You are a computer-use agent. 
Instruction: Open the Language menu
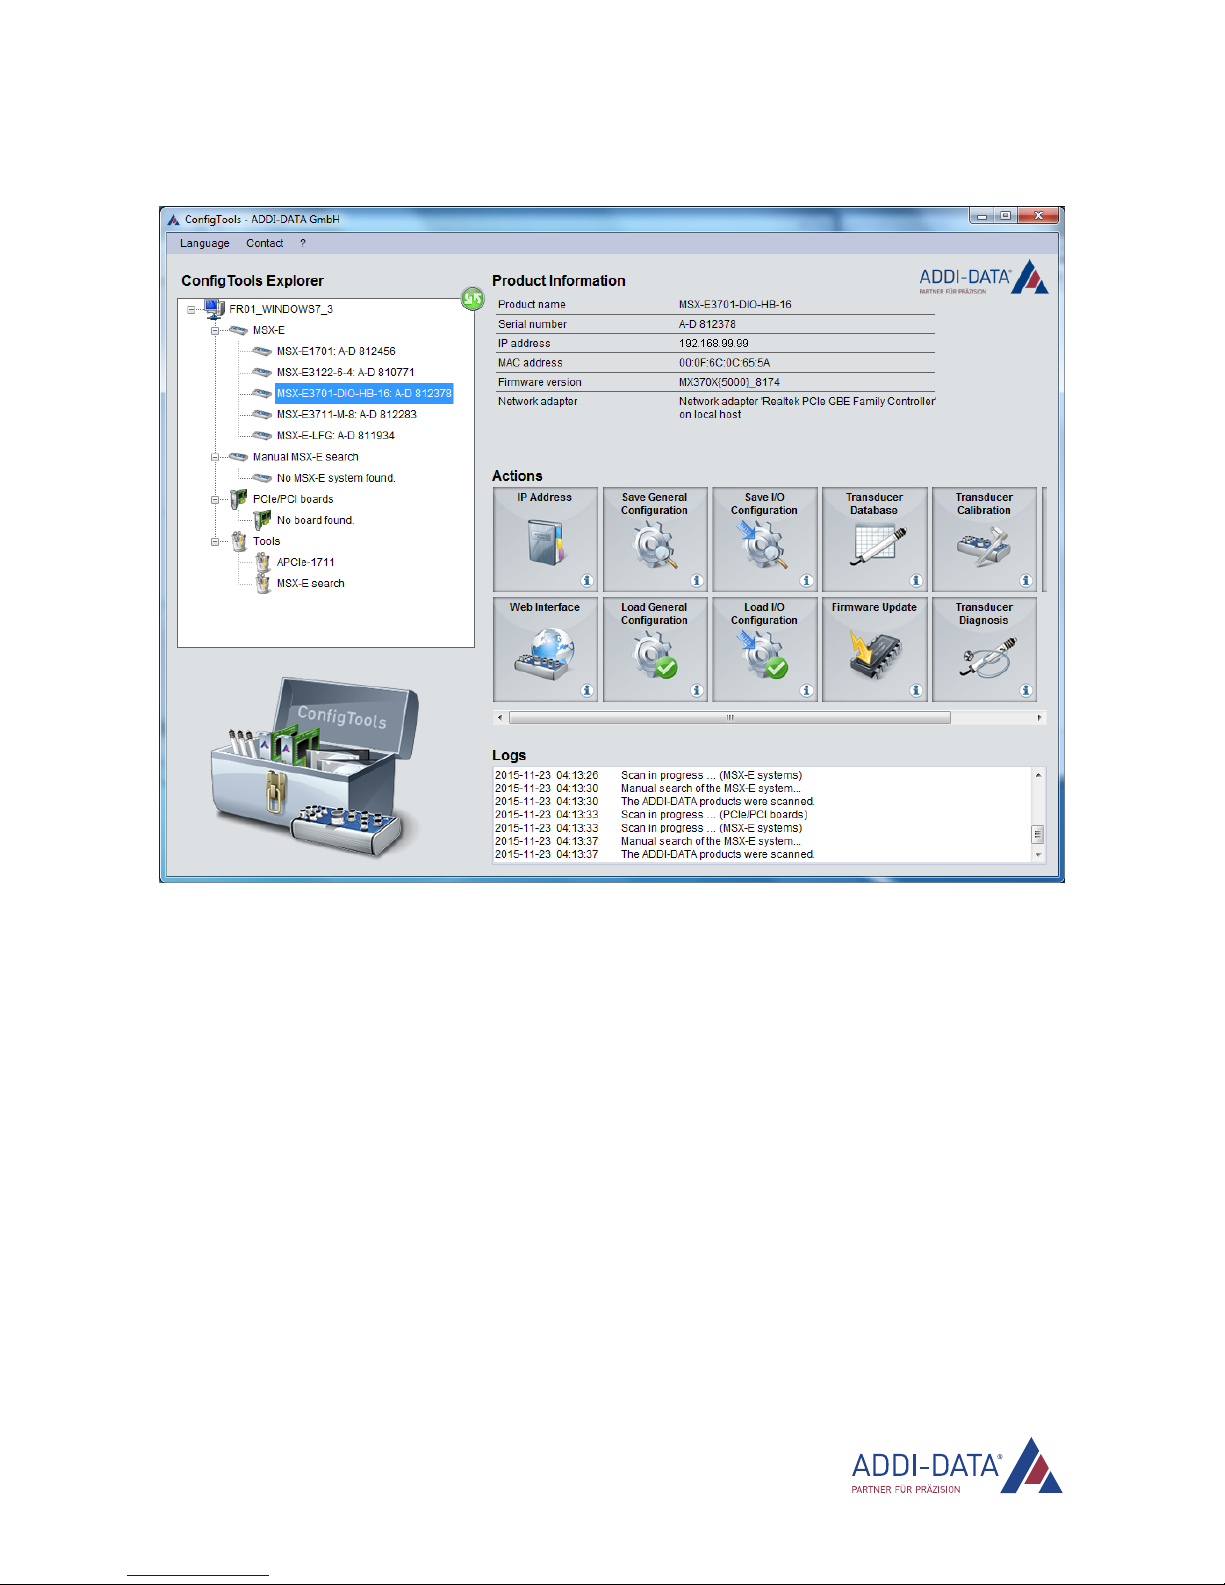pyautogui.click(x=205, y=243)
